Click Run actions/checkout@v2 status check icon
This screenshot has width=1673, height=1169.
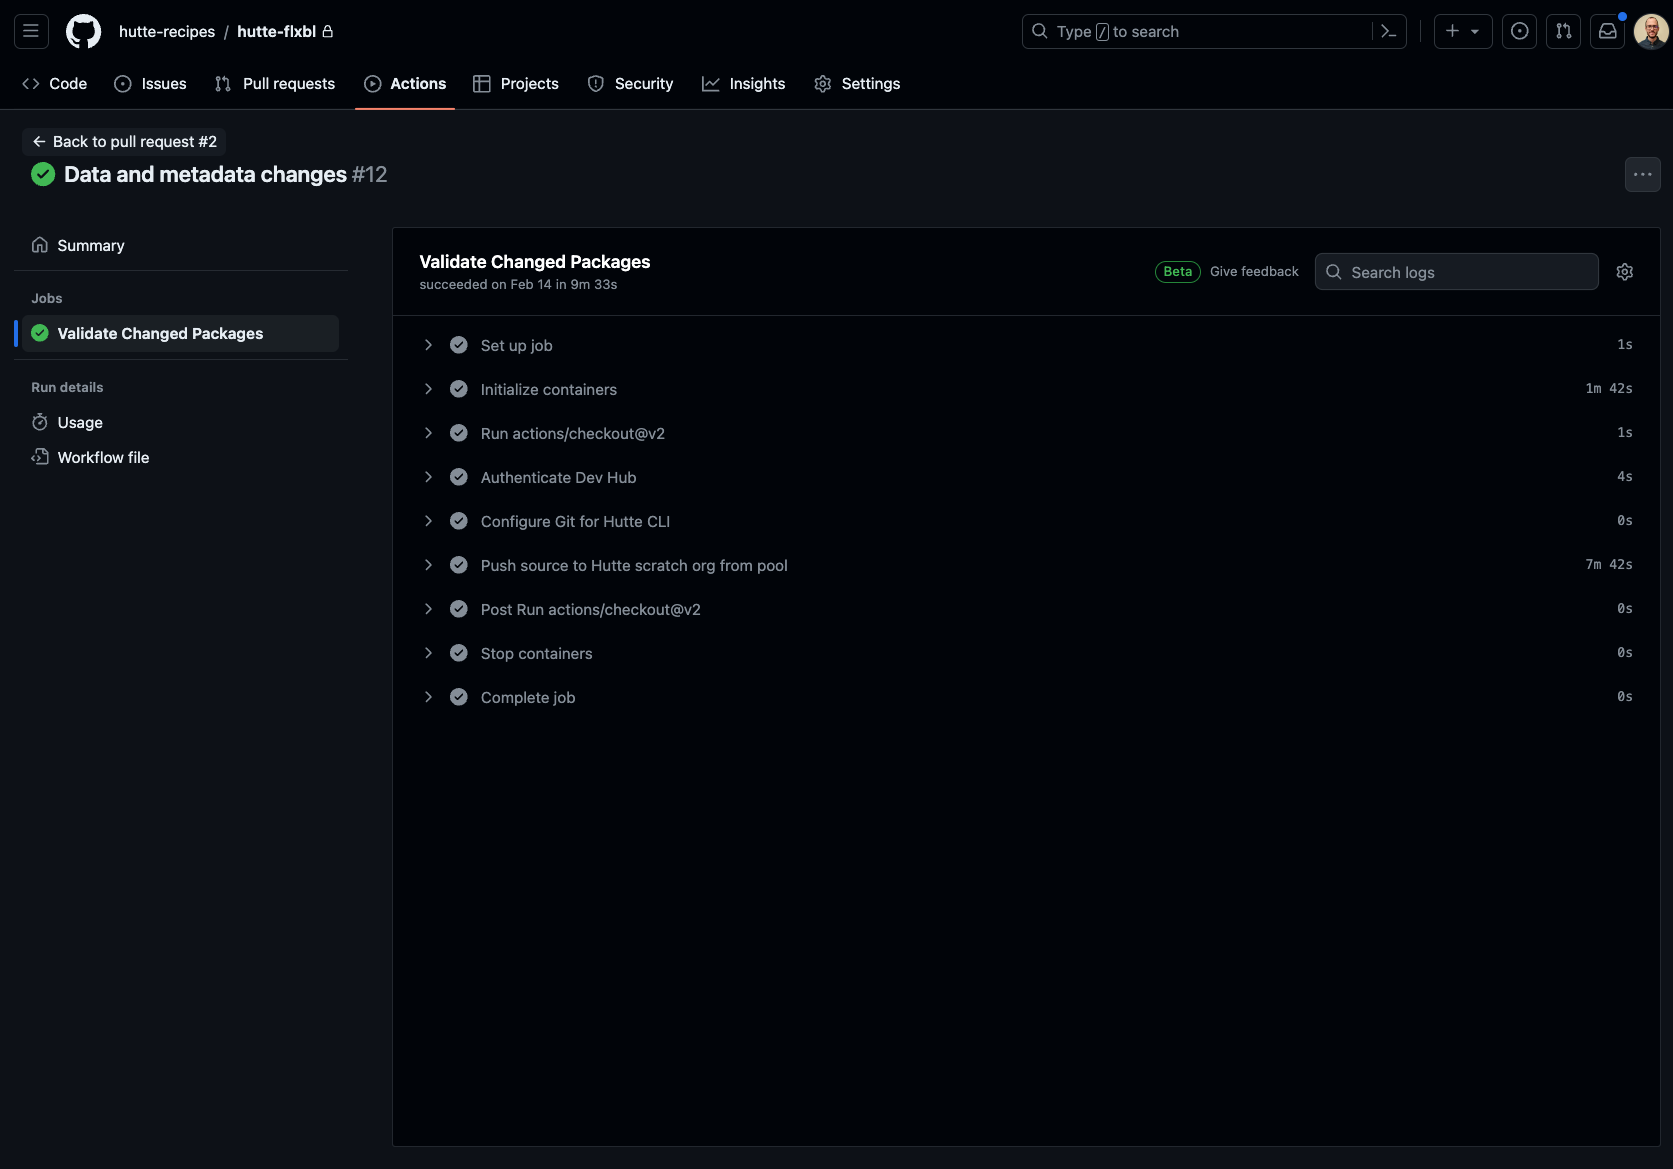(x=459, y=433)
